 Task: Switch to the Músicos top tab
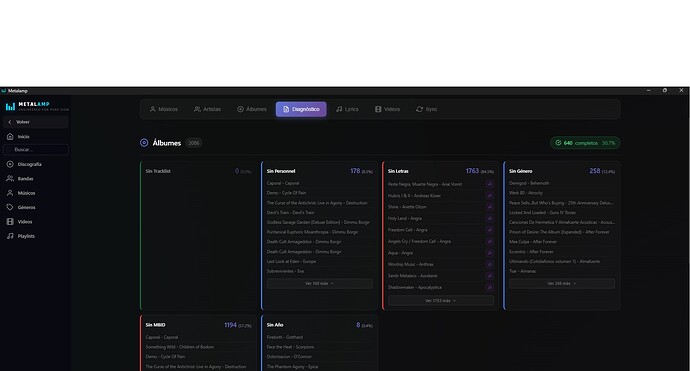click(x=164, y=109)
